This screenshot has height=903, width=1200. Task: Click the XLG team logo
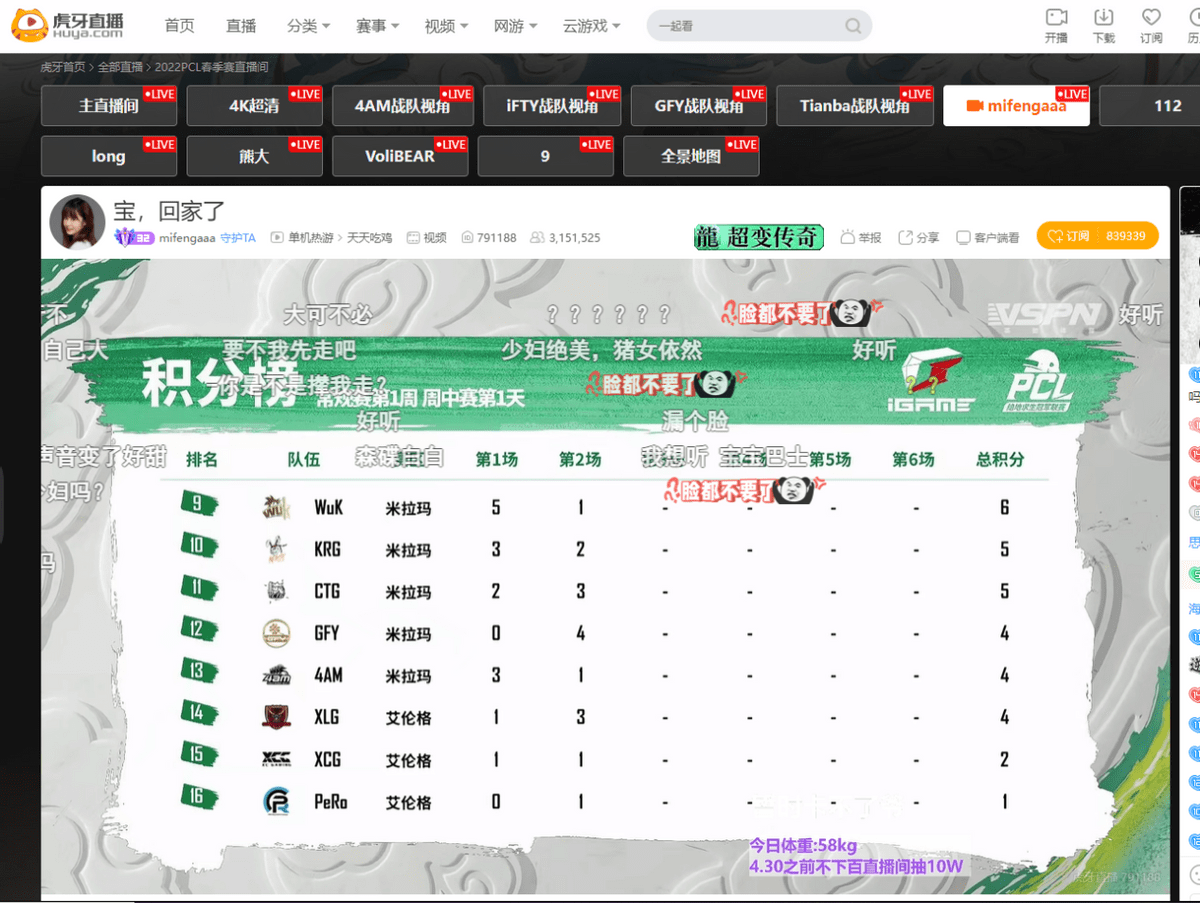276,717
